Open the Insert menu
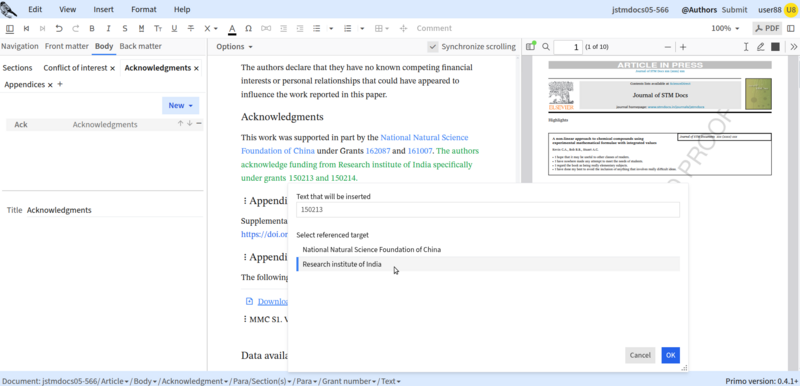 click(104, 10)
